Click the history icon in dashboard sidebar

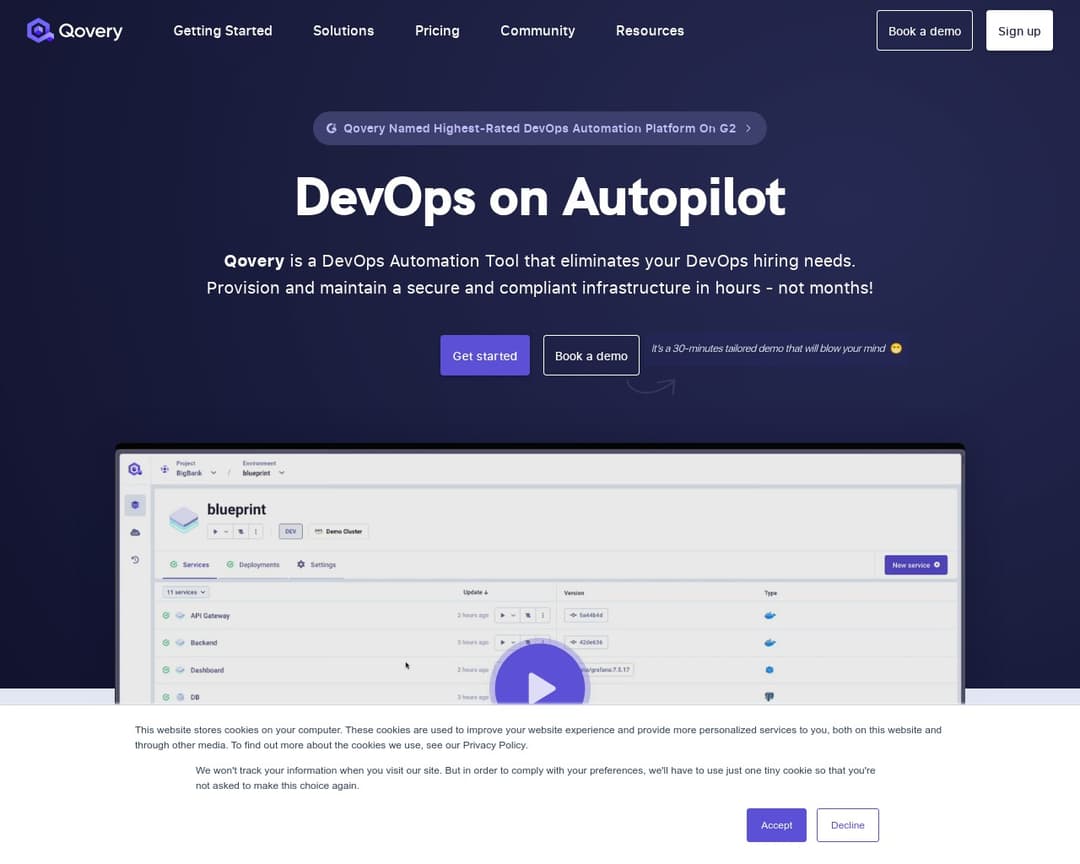[135, 560]
